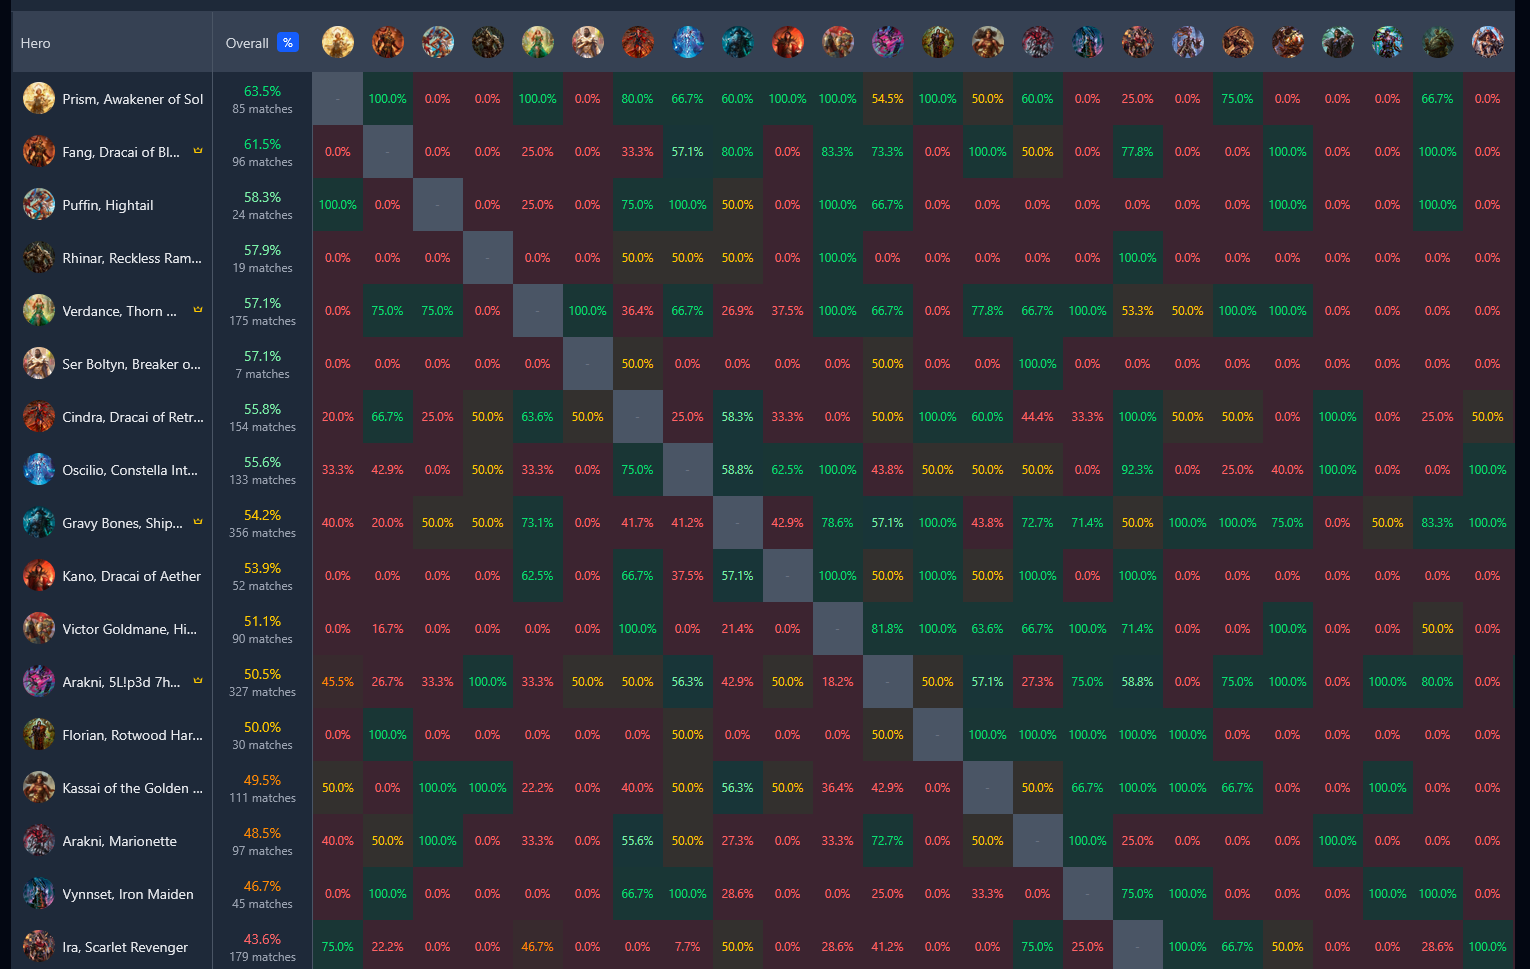Click the crown icon beside Arakni 5L!p3d

click(198, 681)
